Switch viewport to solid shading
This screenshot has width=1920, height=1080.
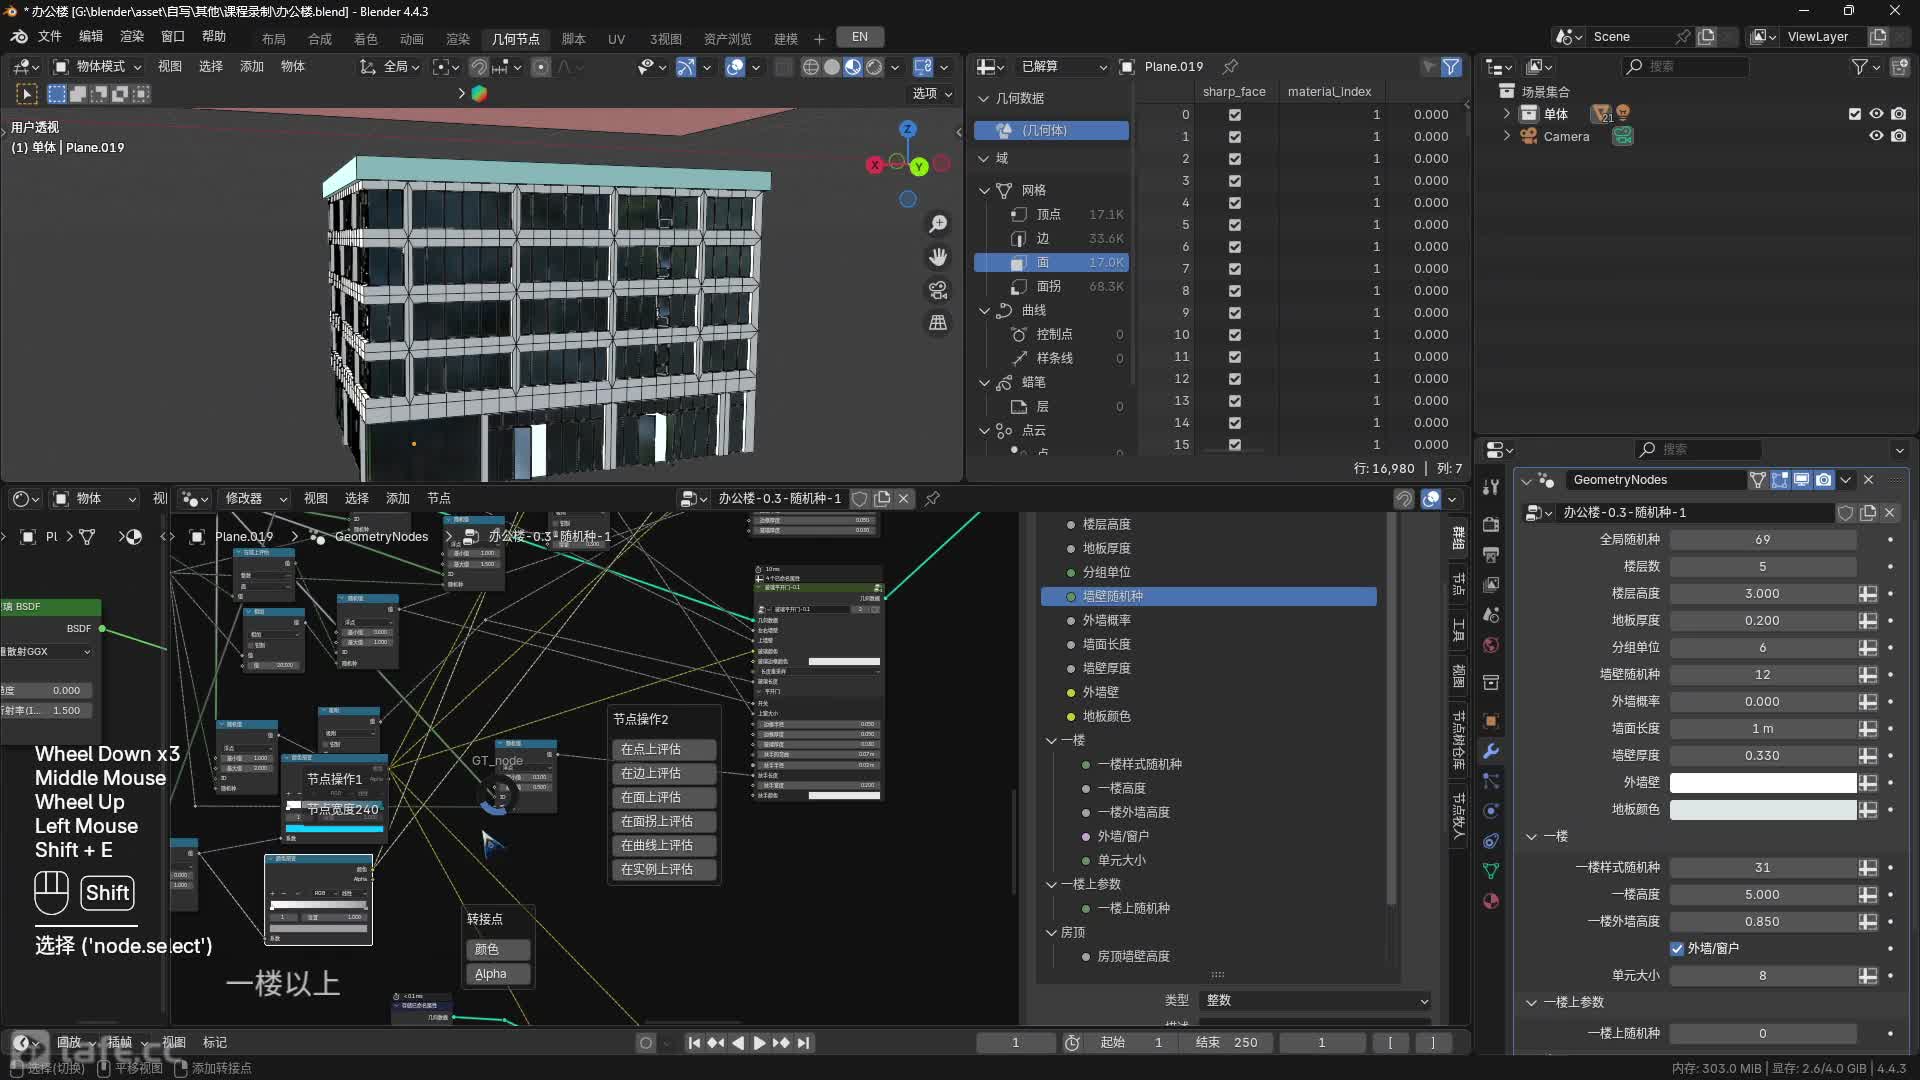tap(831, 67)
